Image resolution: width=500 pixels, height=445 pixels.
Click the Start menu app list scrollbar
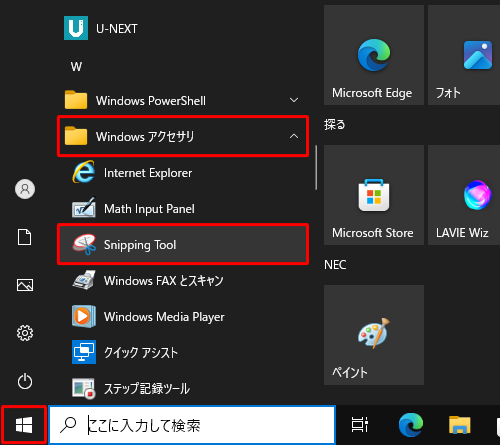pos(316,168)
